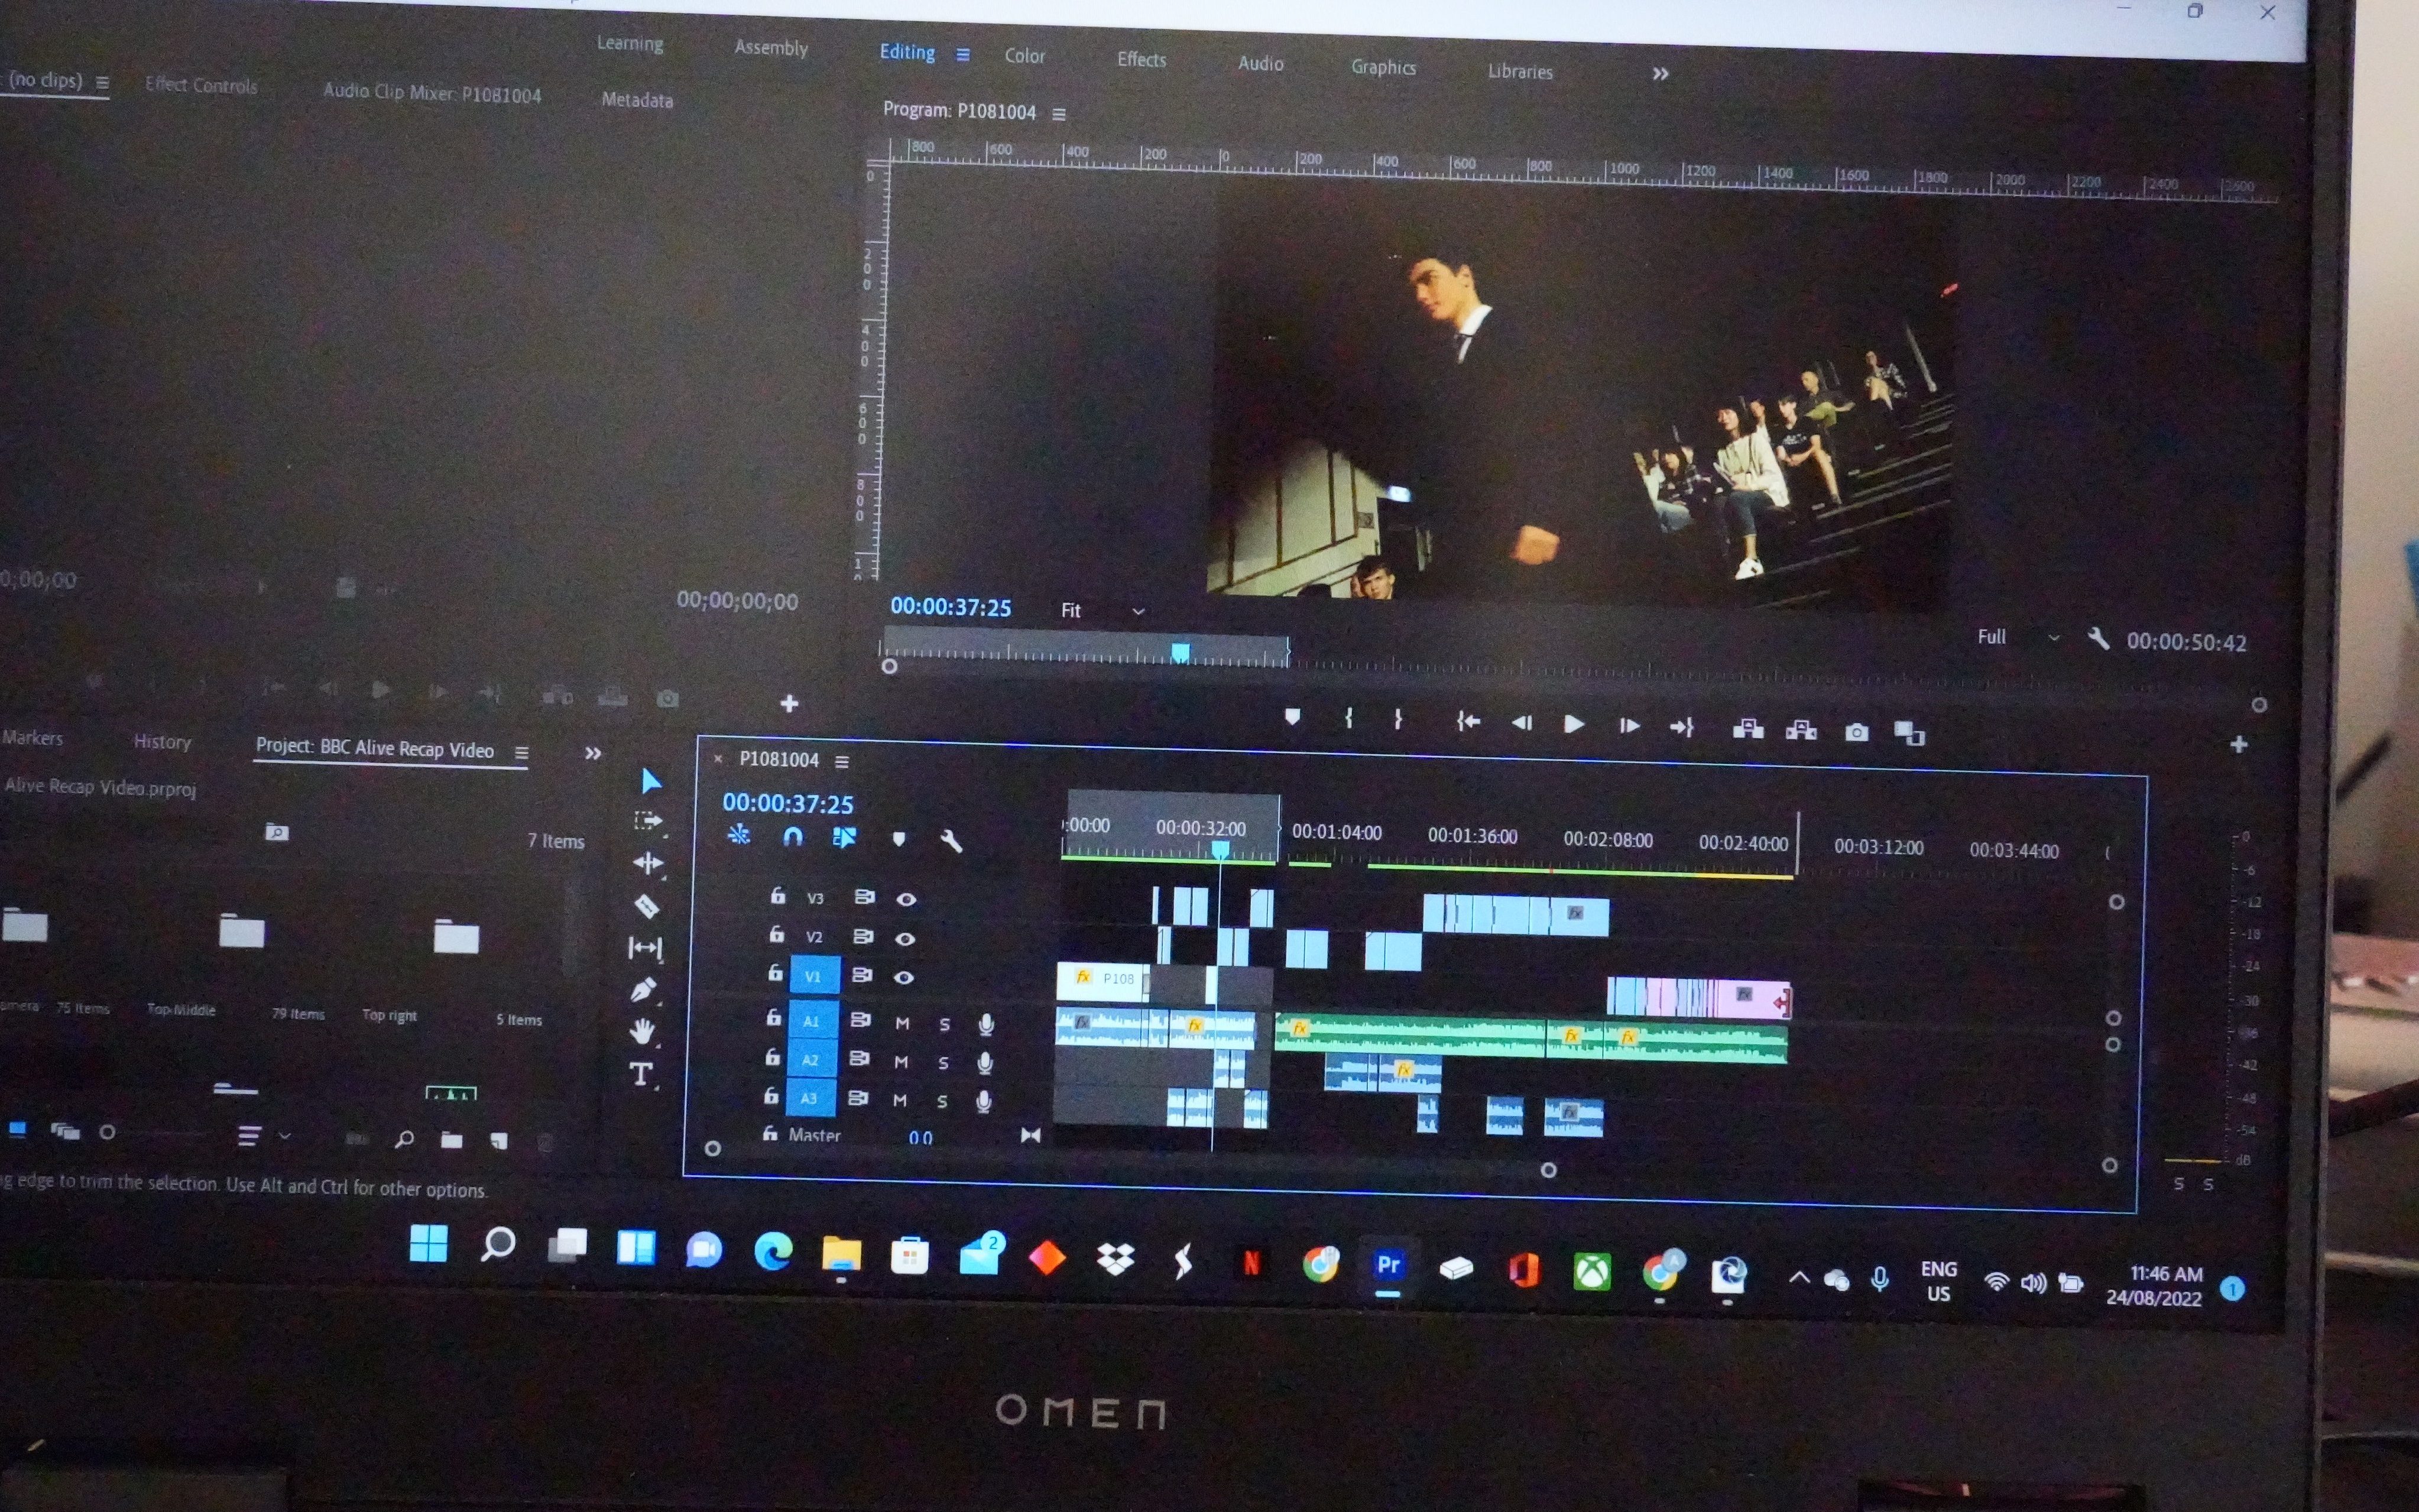Switch to the Color workspace

1024,56
